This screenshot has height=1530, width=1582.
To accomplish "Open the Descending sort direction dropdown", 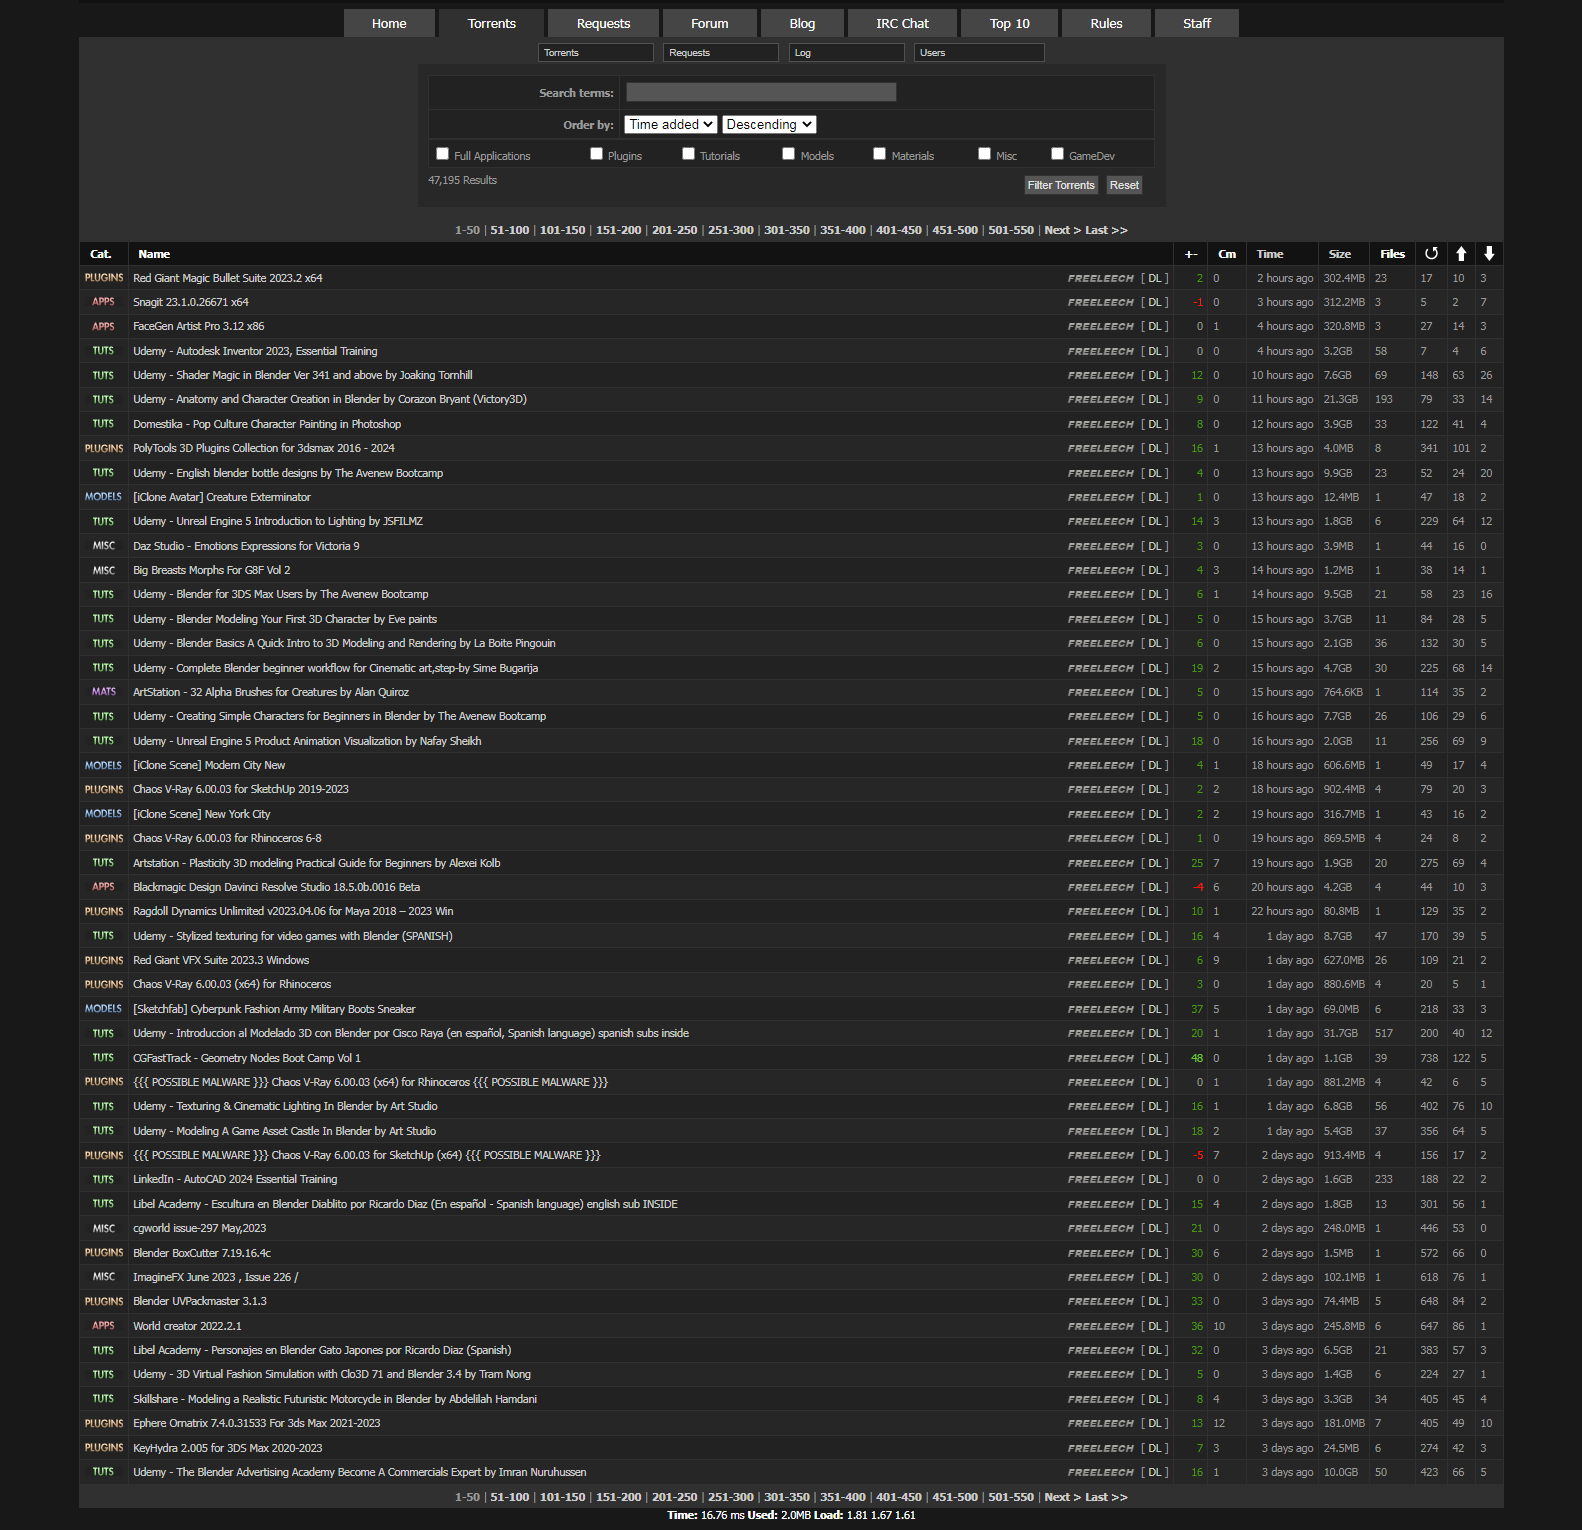I will (769, 124).
